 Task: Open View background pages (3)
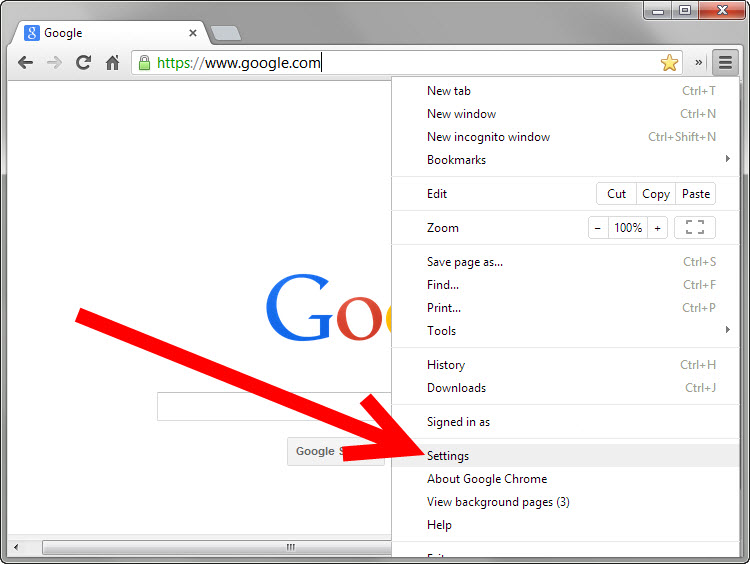566,502
